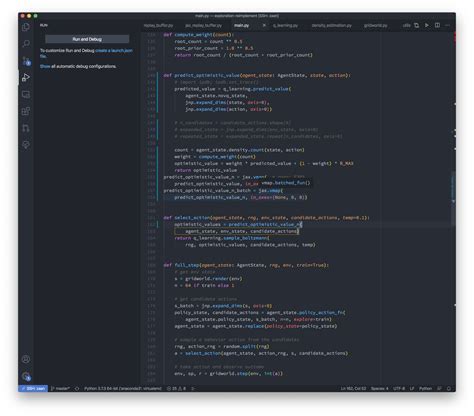Switch to the density_estimation.py tab
The image size is (474, 416).
pyautogui.click(x=332, y=26)
